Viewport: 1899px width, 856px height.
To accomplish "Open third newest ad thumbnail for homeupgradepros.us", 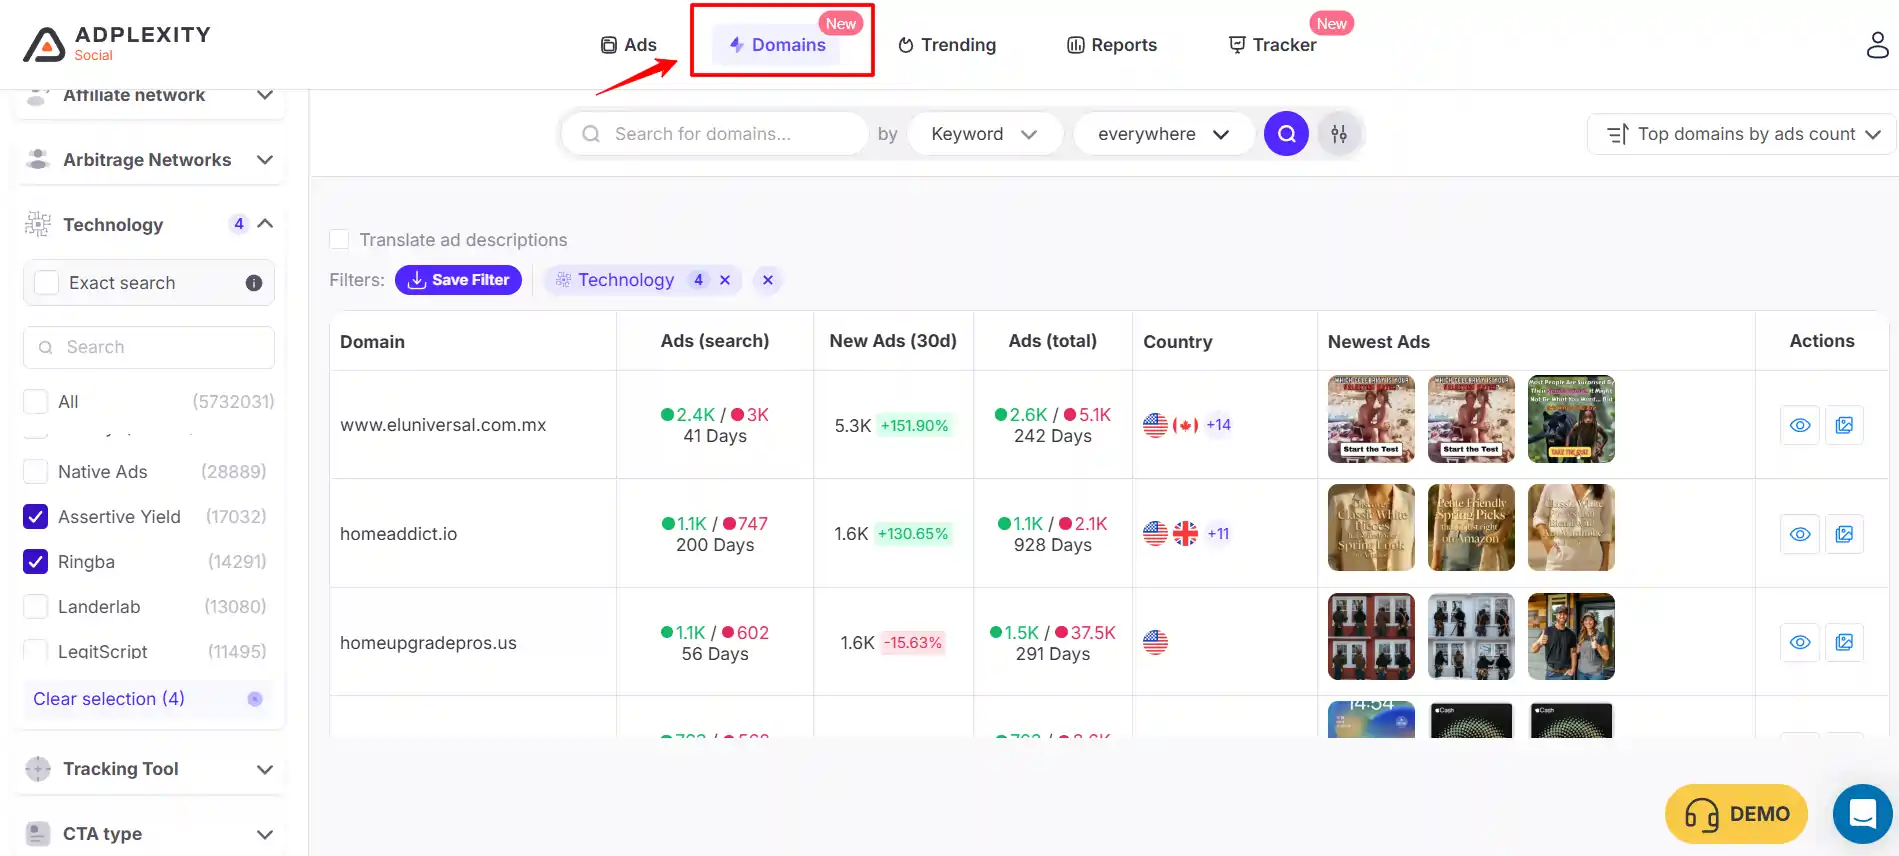I will 1571,637.
